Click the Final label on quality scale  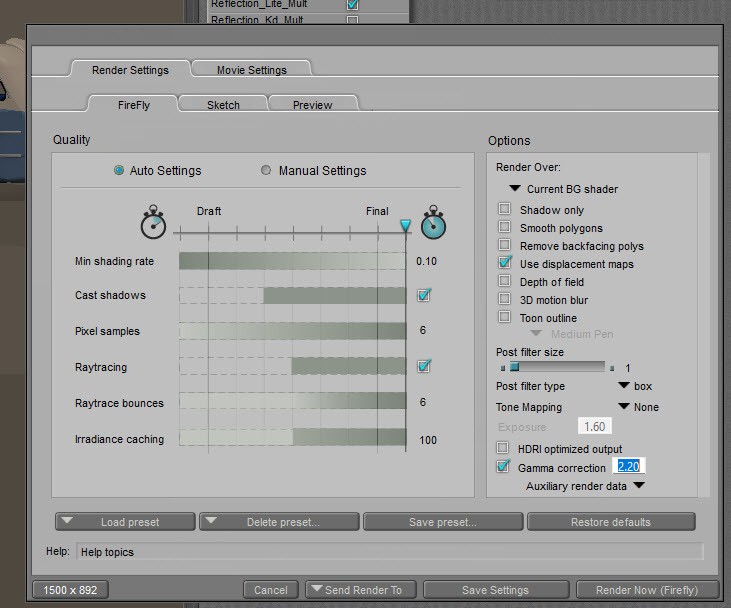pos(377,211)
